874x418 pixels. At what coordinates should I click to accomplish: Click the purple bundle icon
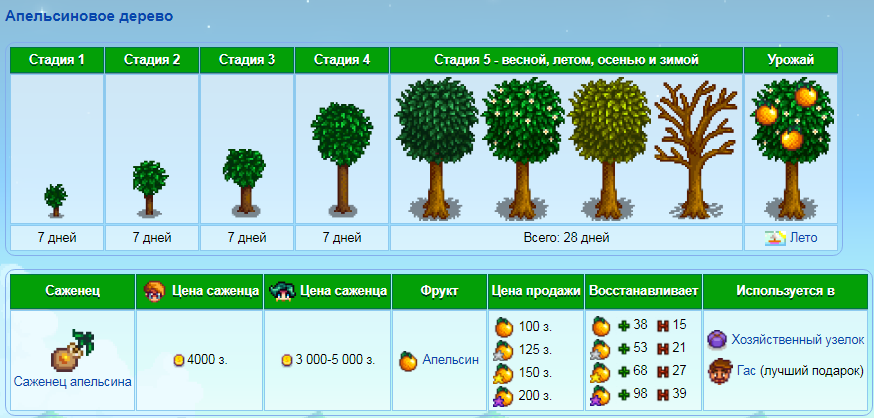click(717, 338)
